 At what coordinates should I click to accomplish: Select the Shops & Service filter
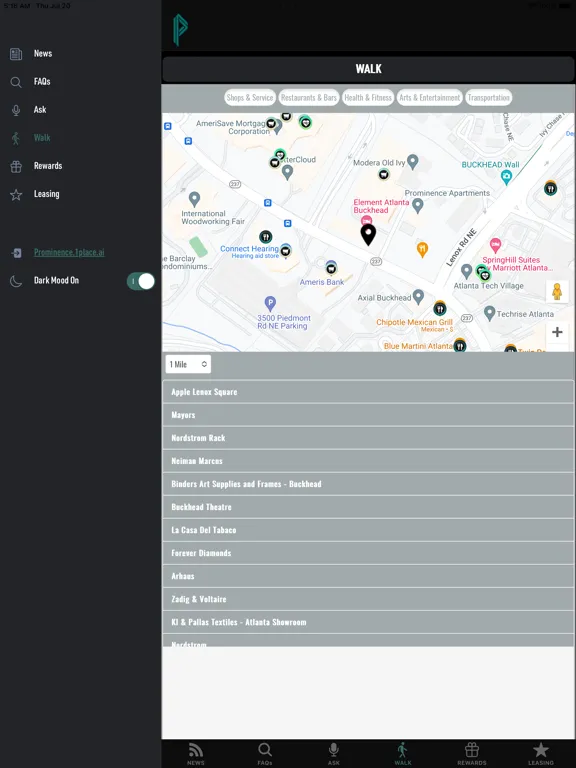click(250, 97)
